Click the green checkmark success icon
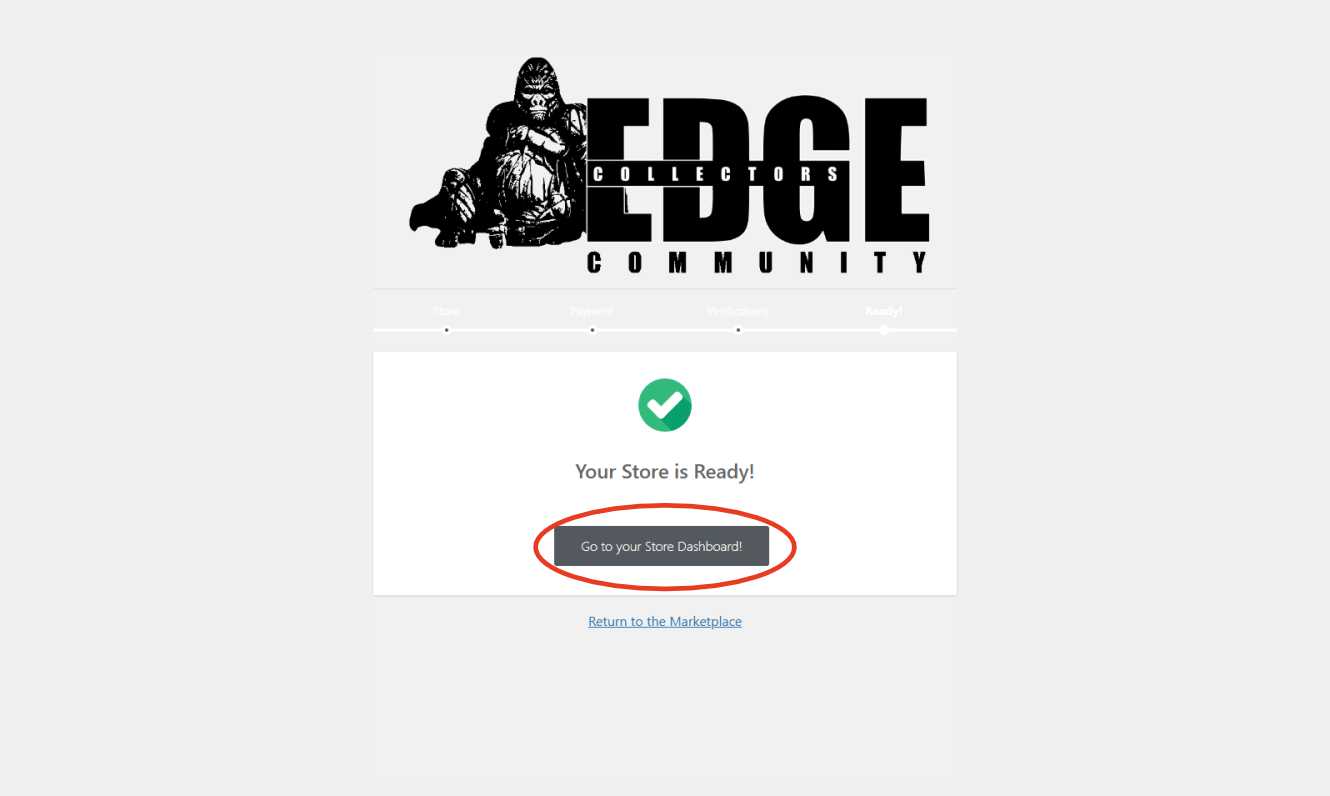1330x796 pixels. click(665, 405)
